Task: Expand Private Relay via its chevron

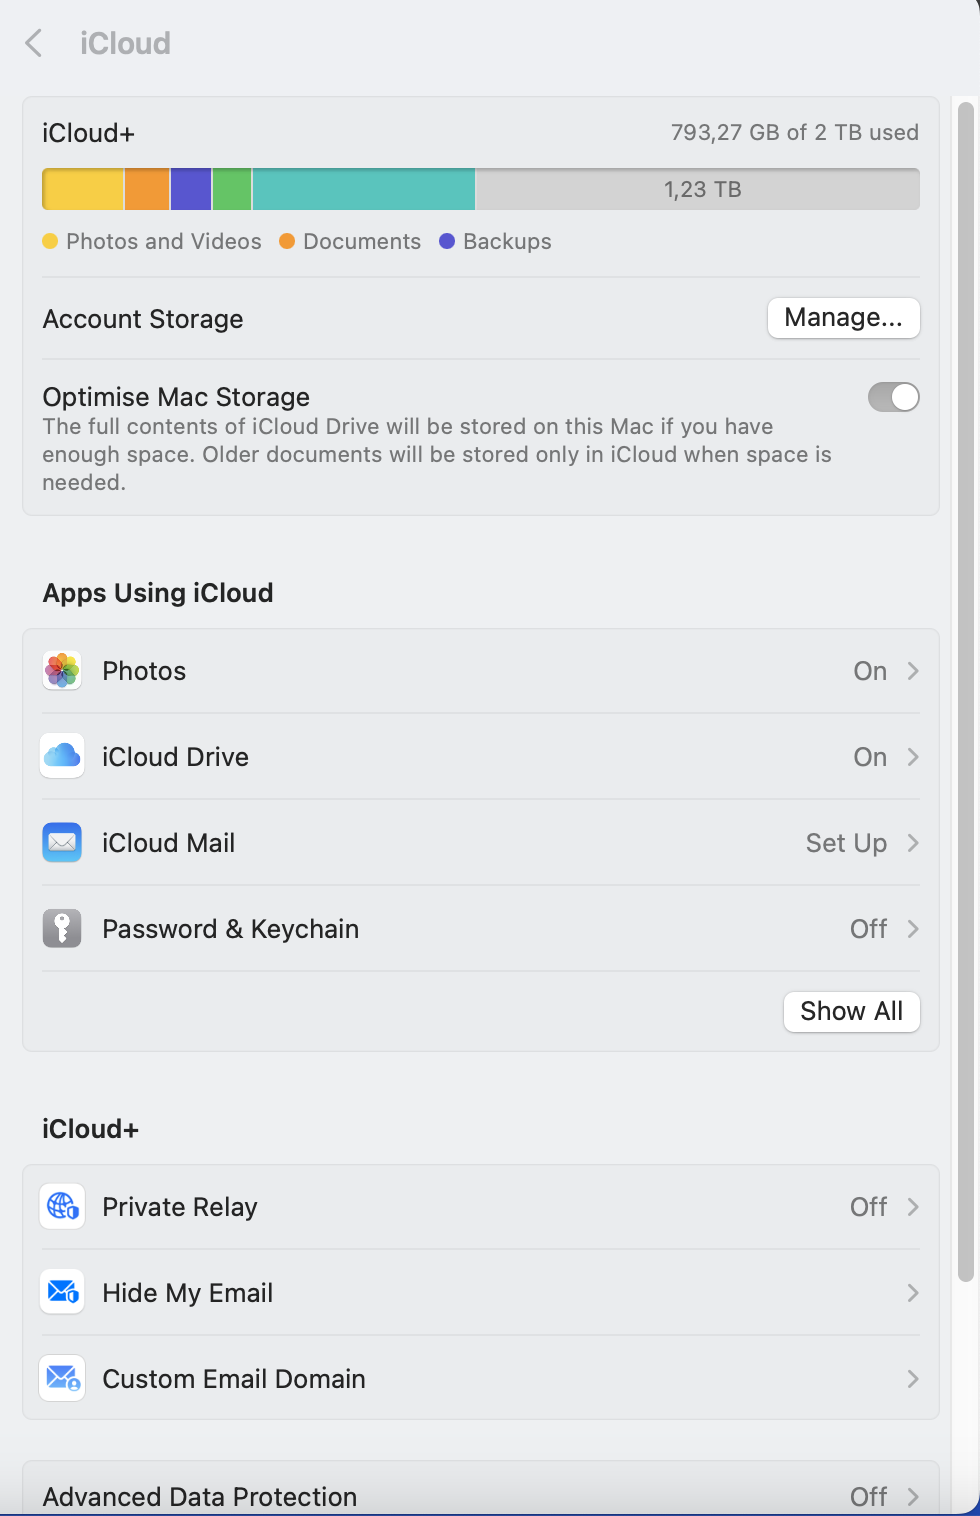Action: (912, 1207)
